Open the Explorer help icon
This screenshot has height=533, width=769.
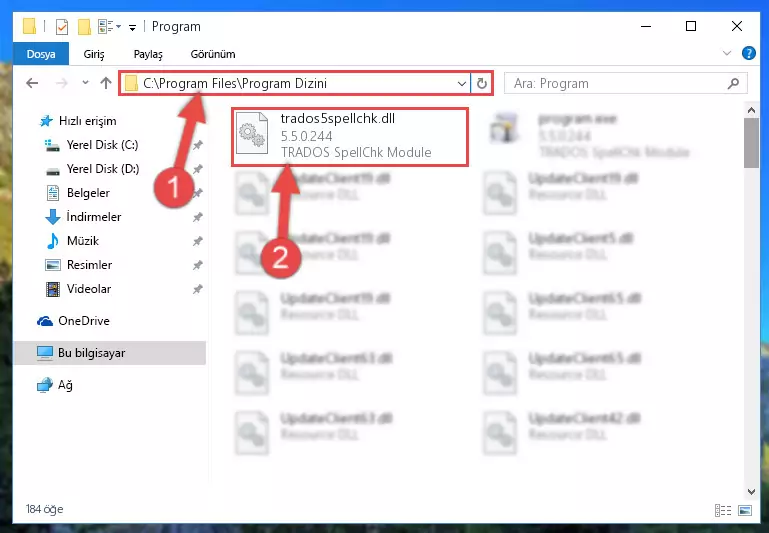pyautogui.click(x=748, y=53)
